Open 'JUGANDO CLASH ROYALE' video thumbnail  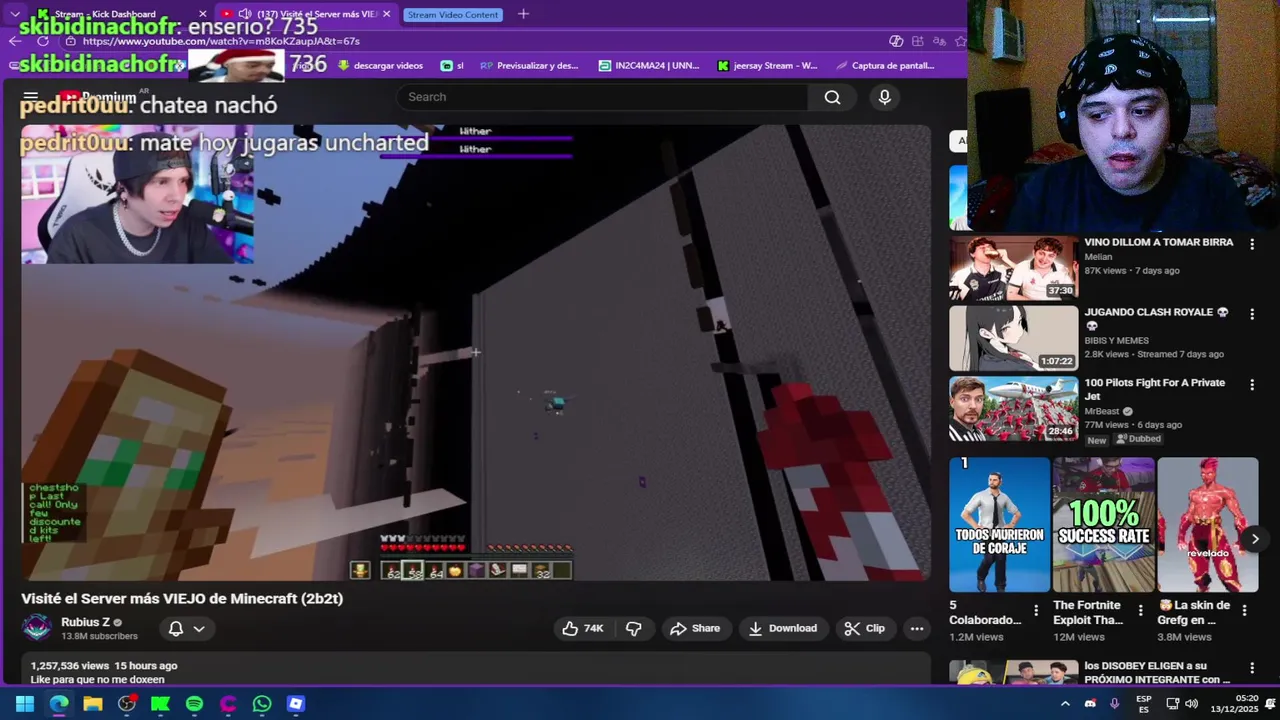pyautogui.click(x=1014, y=338)
